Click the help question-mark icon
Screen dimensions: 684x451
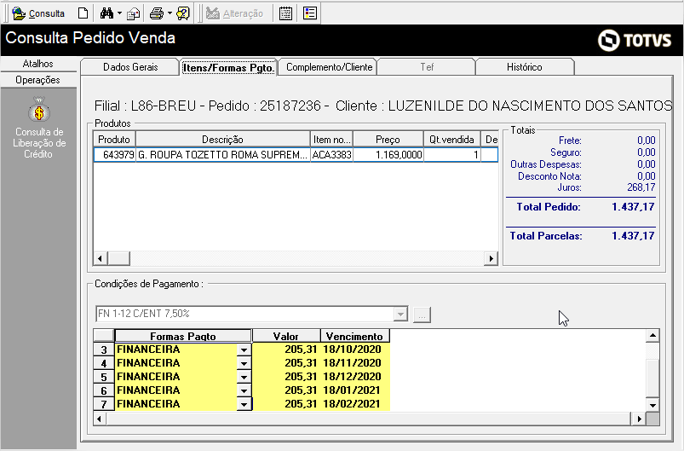pos(183,14)
